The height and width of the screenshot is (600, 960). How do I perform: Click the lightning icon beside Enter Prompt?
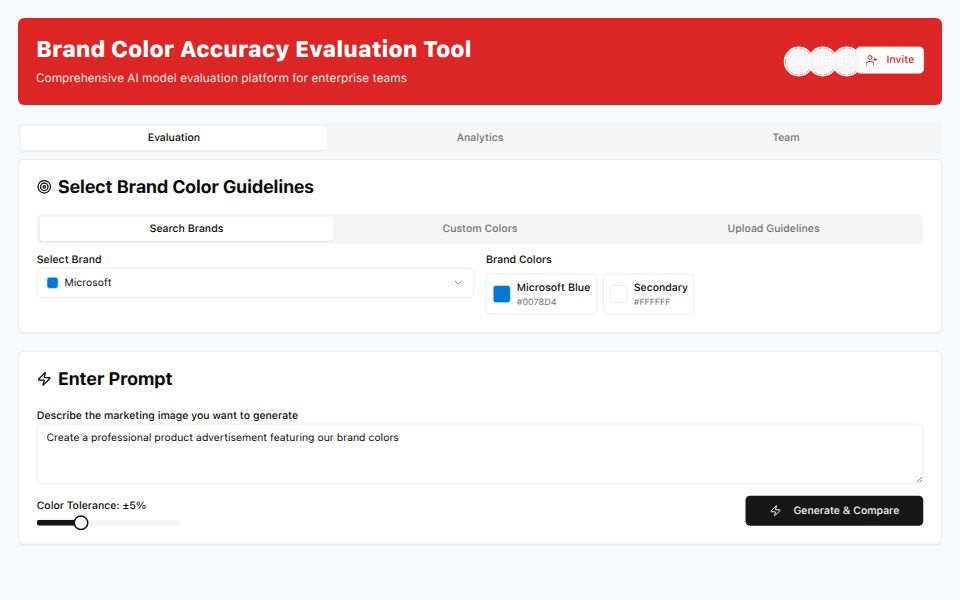click(x=44, y=379)
